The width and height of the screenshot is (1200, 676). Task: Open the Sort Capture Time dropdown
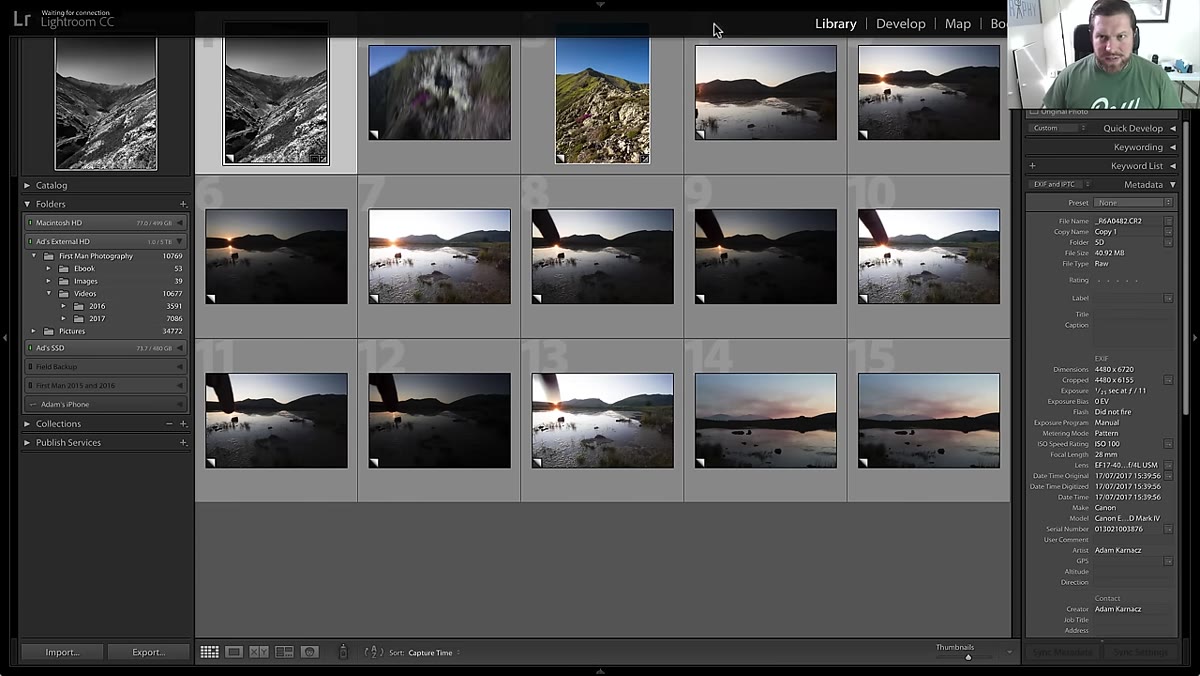[434, 653]
